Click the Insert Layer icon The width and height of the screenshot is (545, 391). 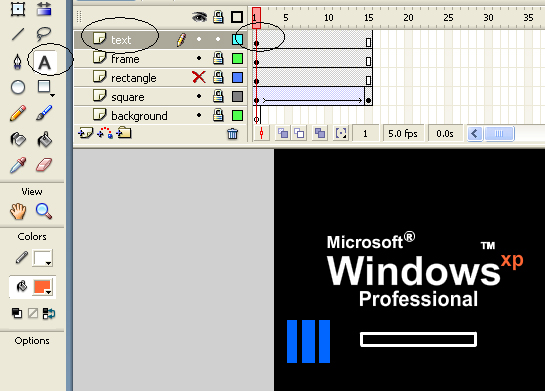(86, 133)
